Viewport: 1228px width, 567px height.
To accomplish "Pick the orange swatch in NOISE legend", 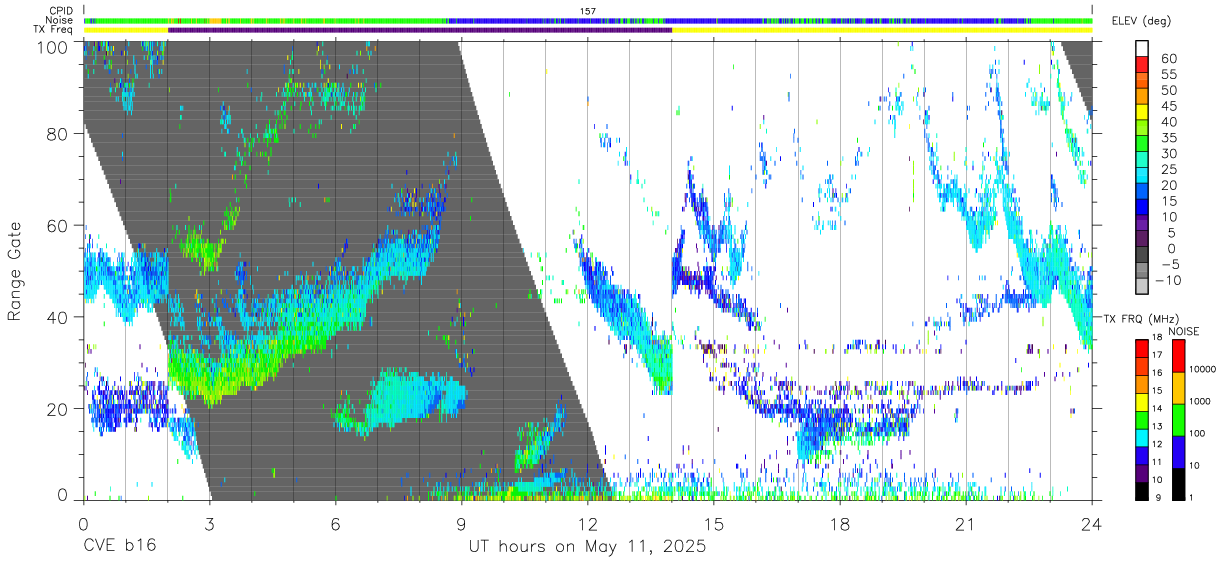I will (x=1177, y=388).
